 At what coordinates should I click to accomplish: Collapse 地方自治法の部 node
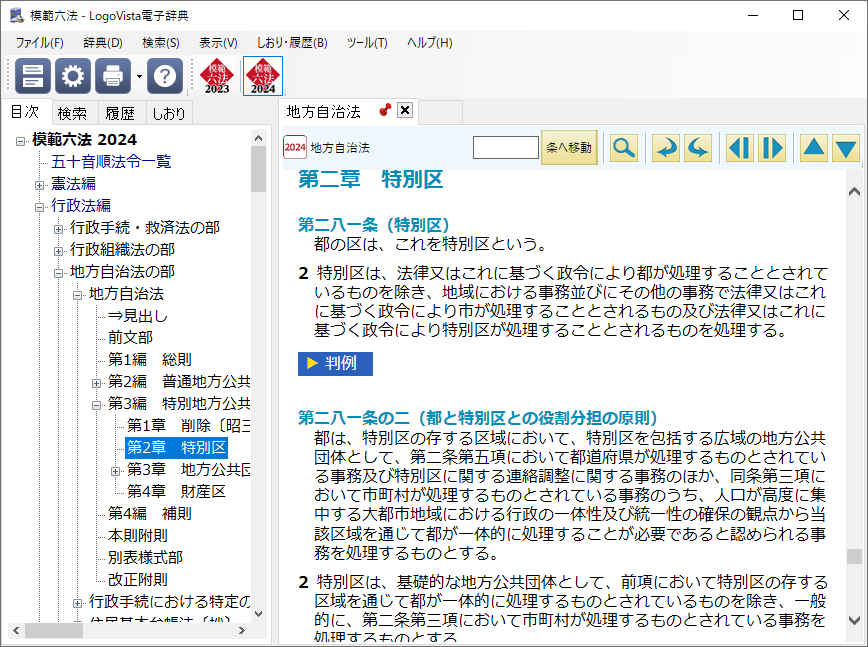click(58, 273)
